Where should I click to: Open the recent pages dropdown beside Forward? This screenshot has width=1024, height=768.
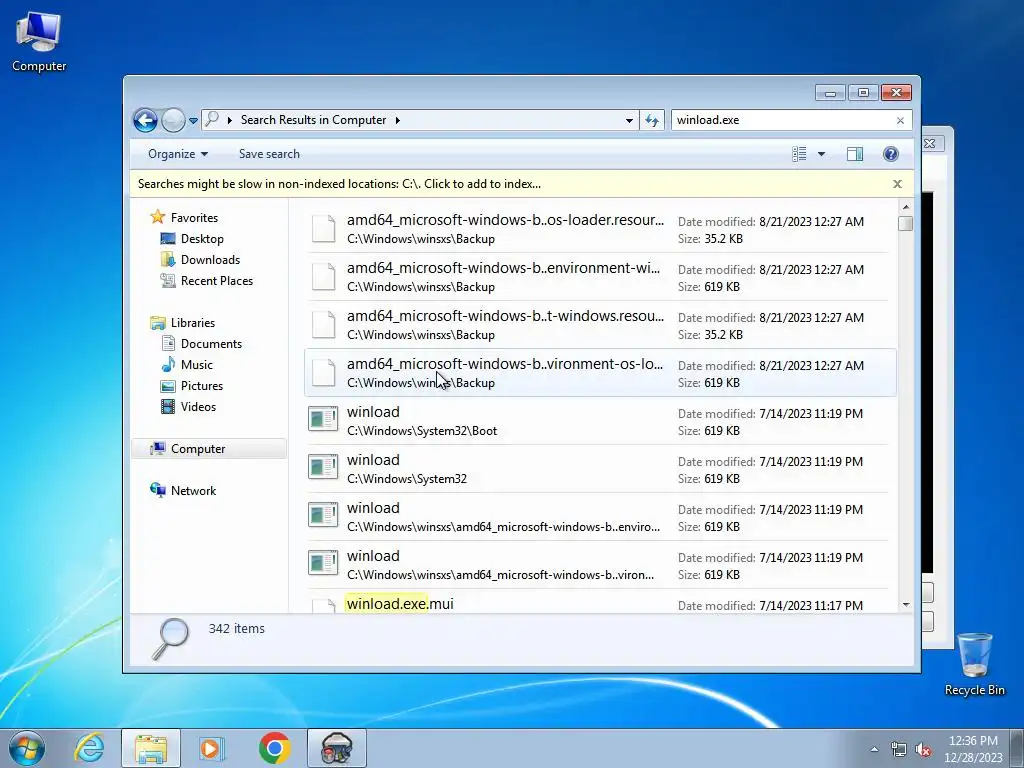point(193,121)
